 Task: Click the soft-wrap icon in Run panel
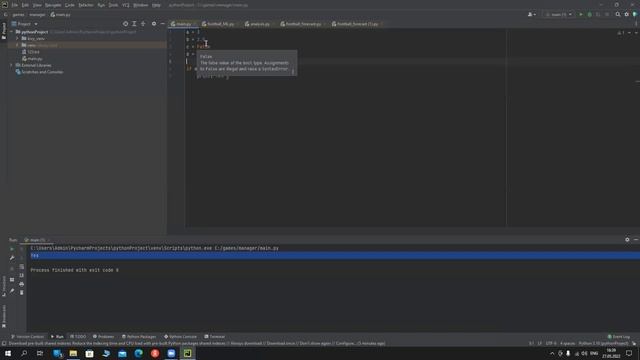click(22, 267)
